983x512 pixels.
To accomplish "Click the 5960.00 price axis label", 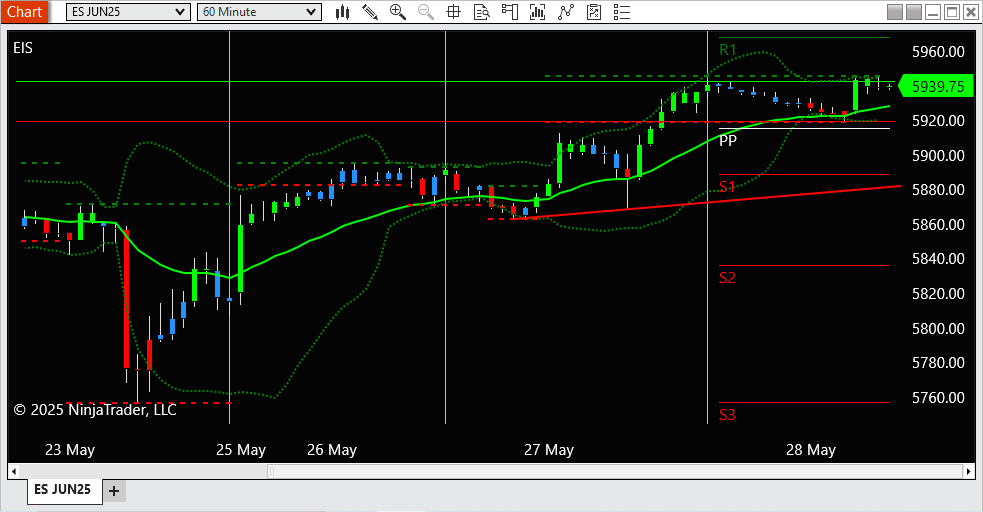I will 938,52.
